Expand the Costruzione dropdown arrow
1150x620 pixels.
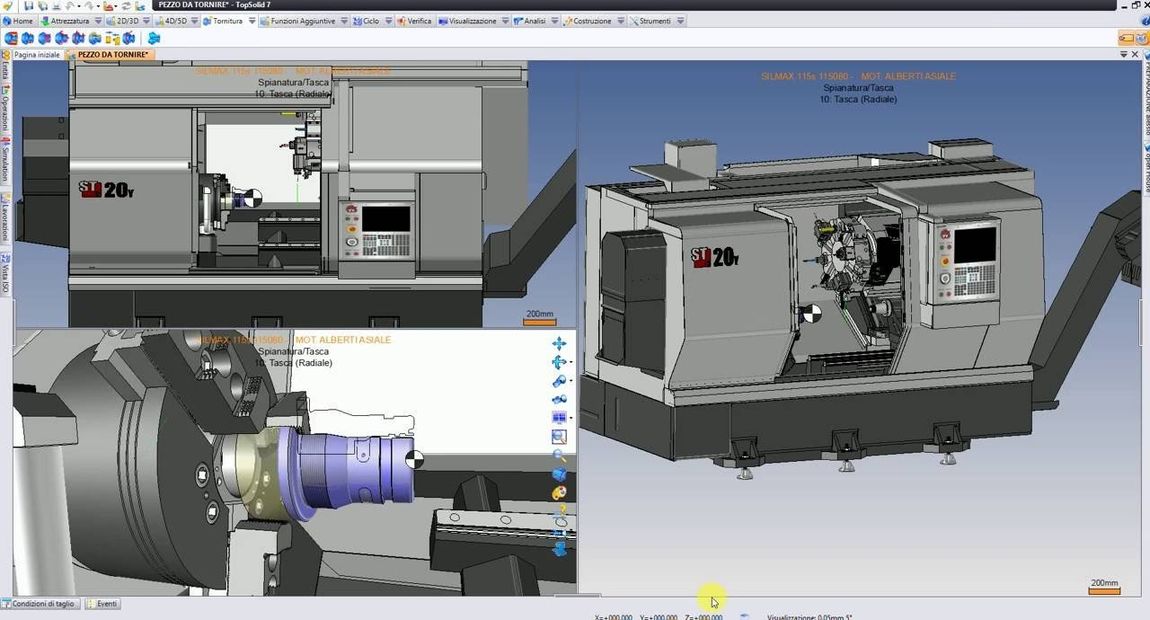click(620, 21)
